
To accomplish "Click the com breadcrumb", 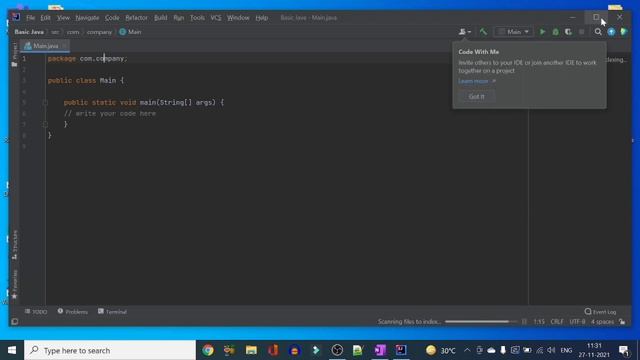I will tap(73, 32).
